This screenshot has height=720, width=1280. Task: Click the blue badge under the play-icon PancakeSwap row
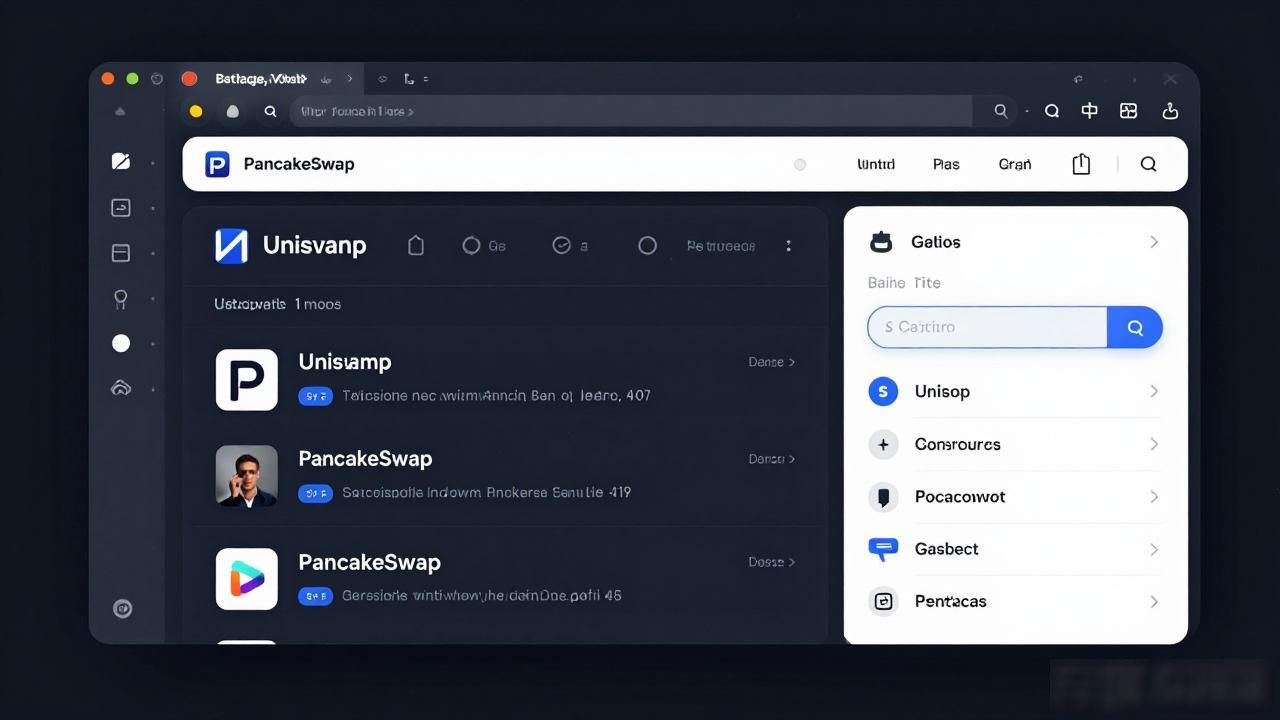315,596
